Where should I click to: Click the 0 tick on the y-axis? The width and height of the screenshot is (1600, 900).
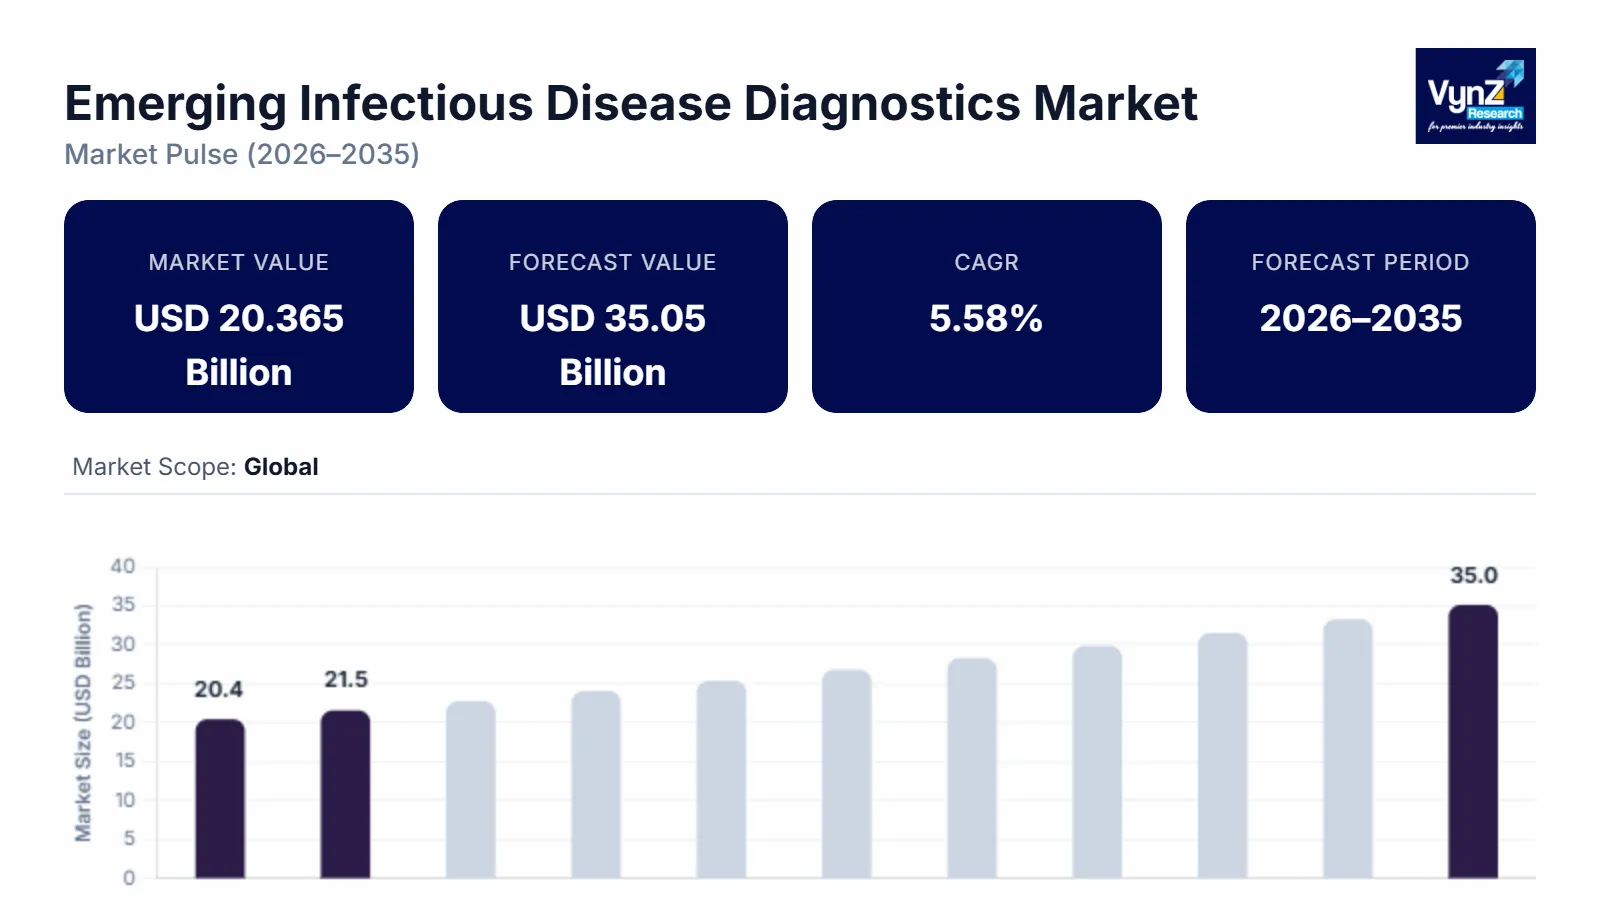[x=129, y=878]
